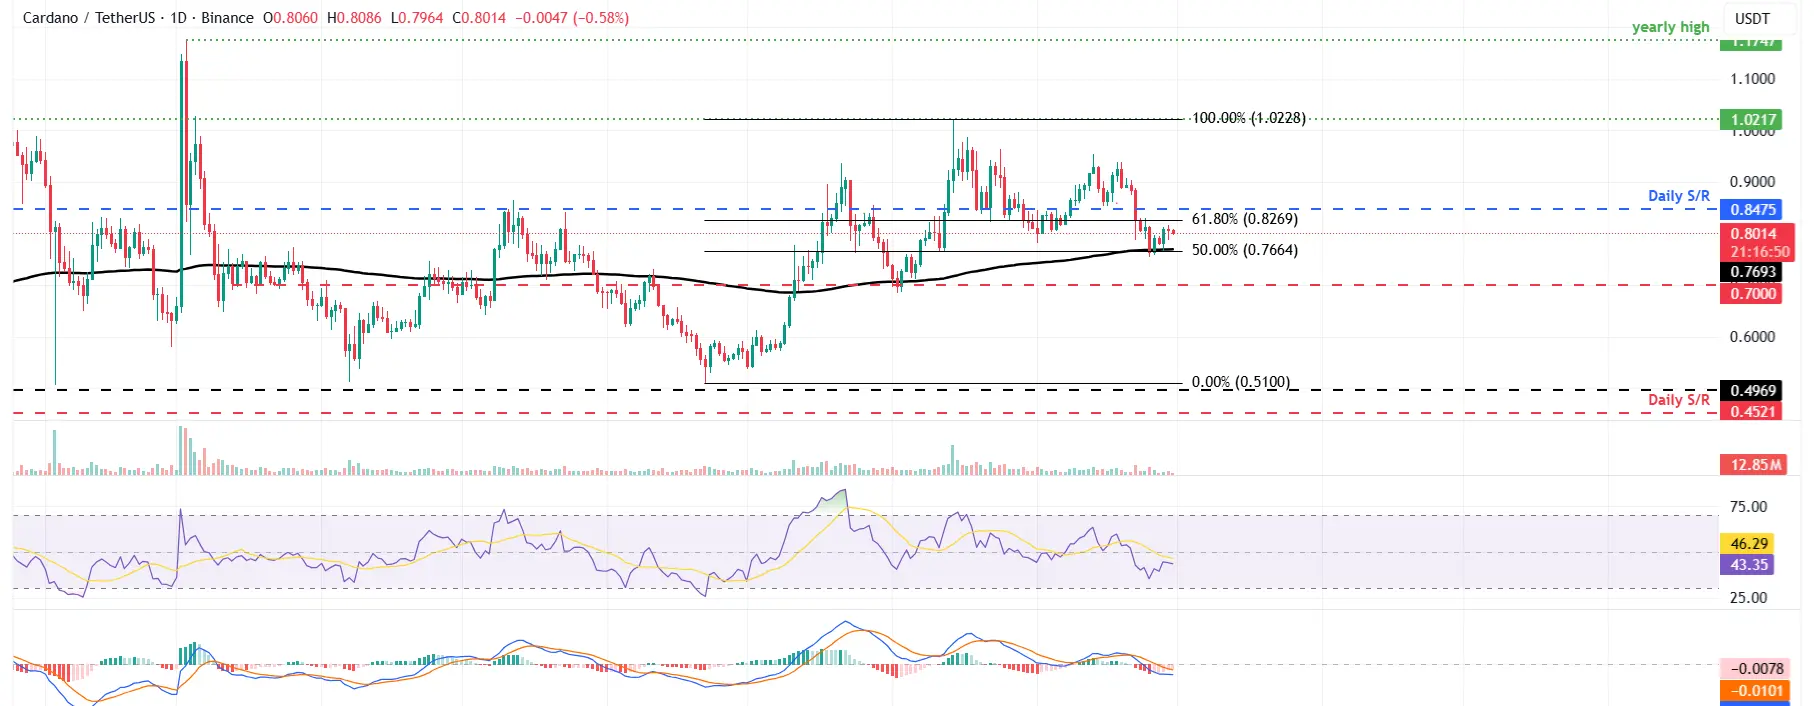Click the red "Daily S/R" label near 0.4521
This screenshot has width=1814, height=706.
coord(1678,400)
